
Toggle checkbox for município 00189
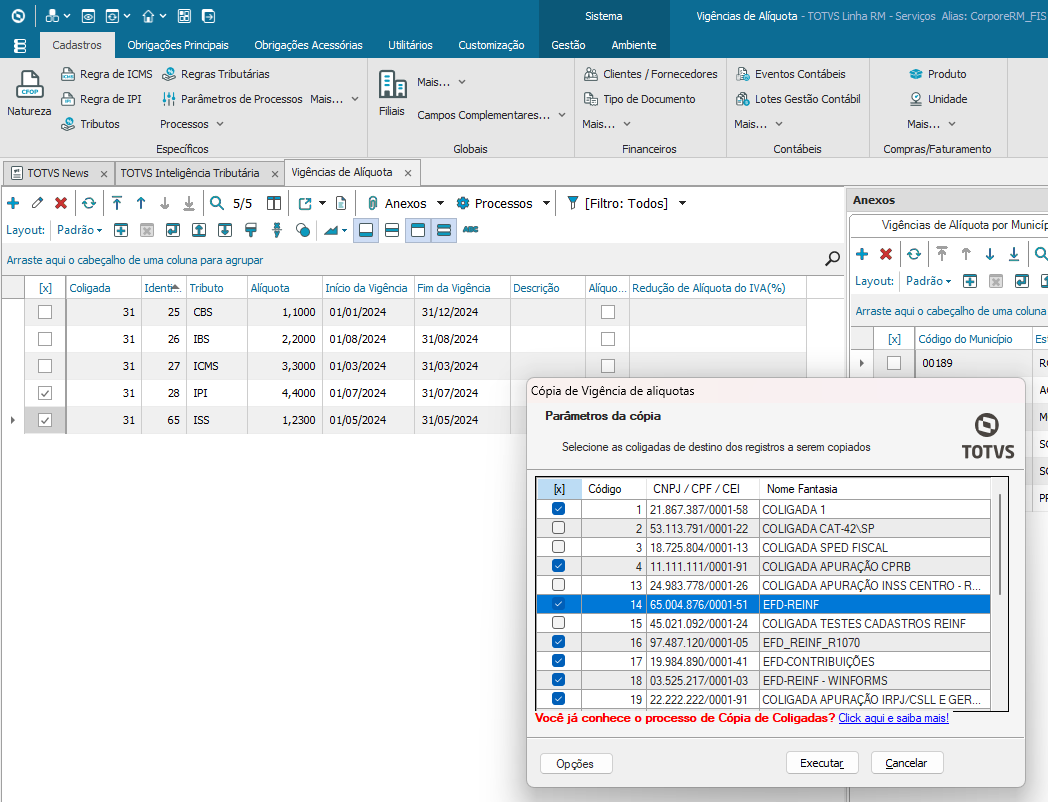pyautogui.click(x=894, y=363)
